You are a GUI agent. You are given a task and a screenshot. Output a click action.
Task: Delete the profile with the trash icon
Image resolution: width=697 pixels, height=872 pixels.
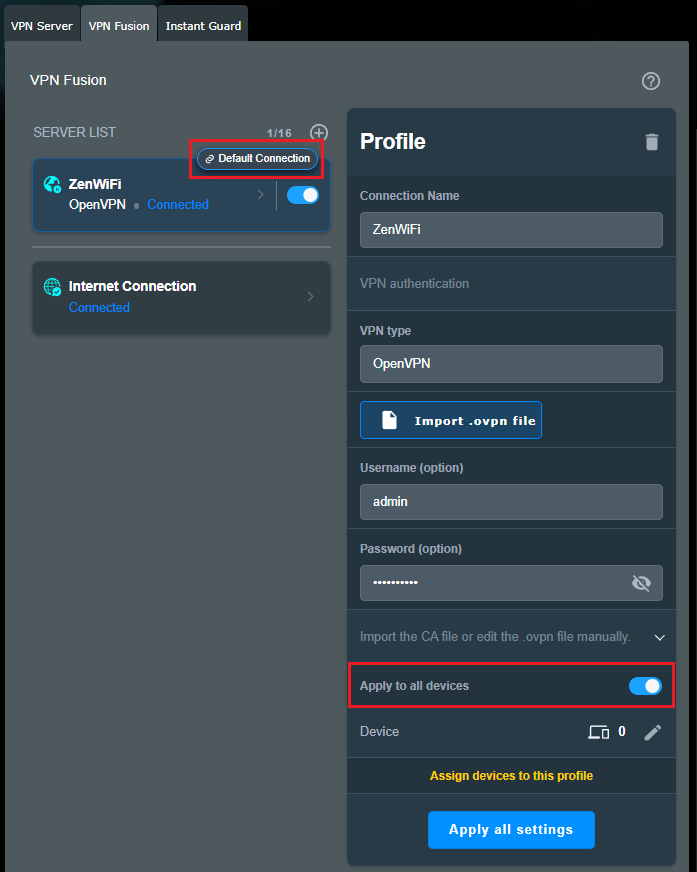coord(651,142)
